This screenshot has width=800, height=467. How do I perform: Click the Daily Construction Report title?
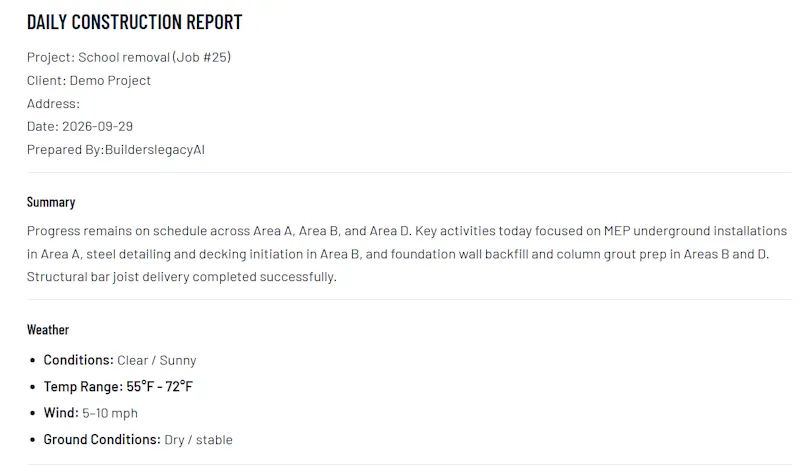pos(134,22)
